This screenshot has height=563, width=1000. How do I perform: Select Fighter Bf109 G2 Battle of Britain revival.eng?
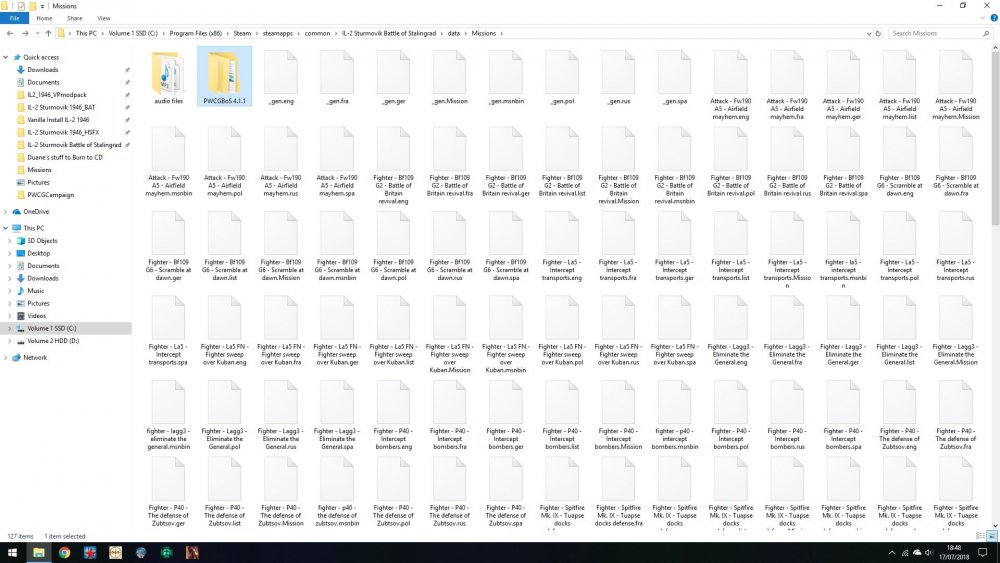coord(393,166)
